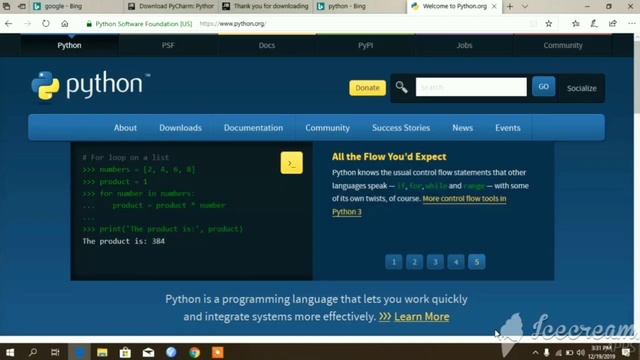Select PSF in top site bar
The height and width of the screenshot is (360, 640).
pos(168,45)
